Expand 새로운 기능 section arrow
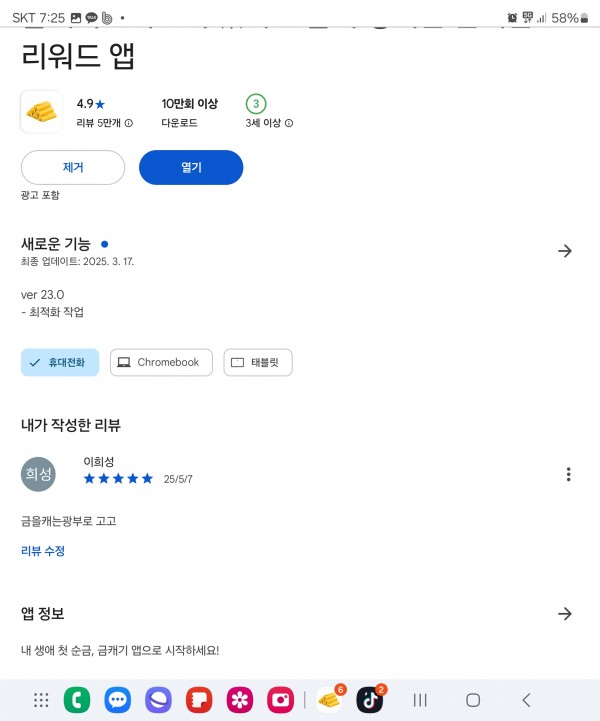Image resolution: width=600 pixels, height=721 pixels. [x=565, y=251]
